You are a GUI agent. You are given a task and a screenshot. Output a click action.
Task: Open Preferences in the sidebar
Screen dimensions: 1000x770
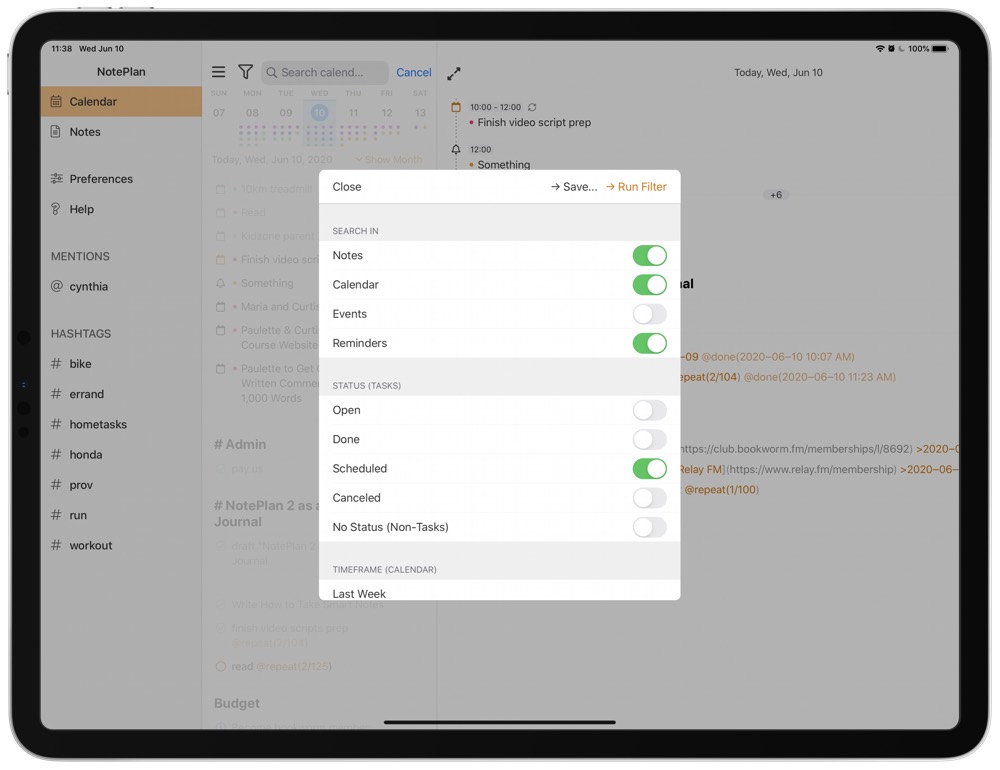[121, 179]
